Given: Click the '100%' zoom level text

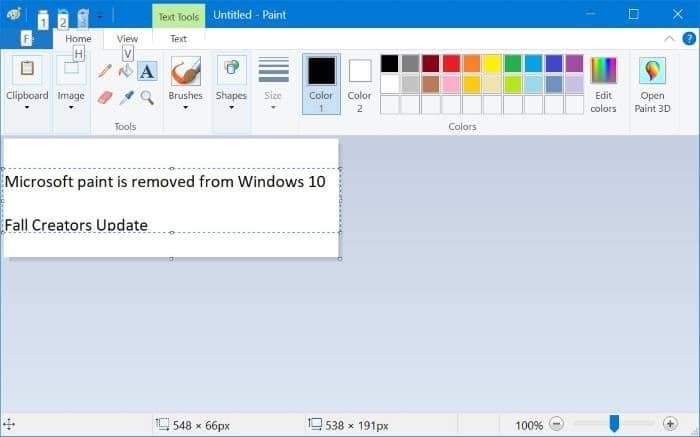Looking at the screenshot, I should [x=529, y=425].
